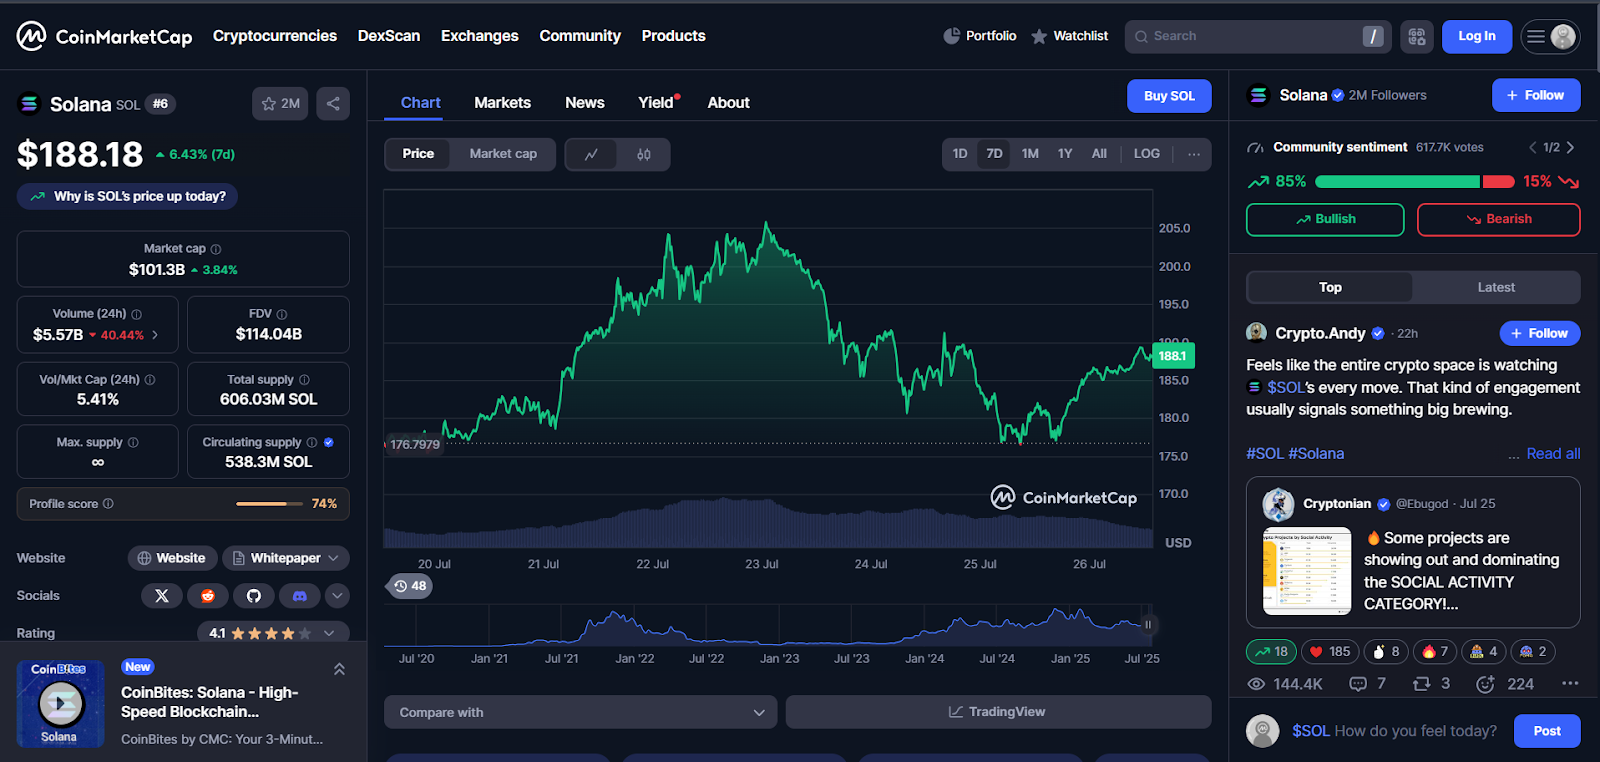Open Why is SOL's price up today

127,196
